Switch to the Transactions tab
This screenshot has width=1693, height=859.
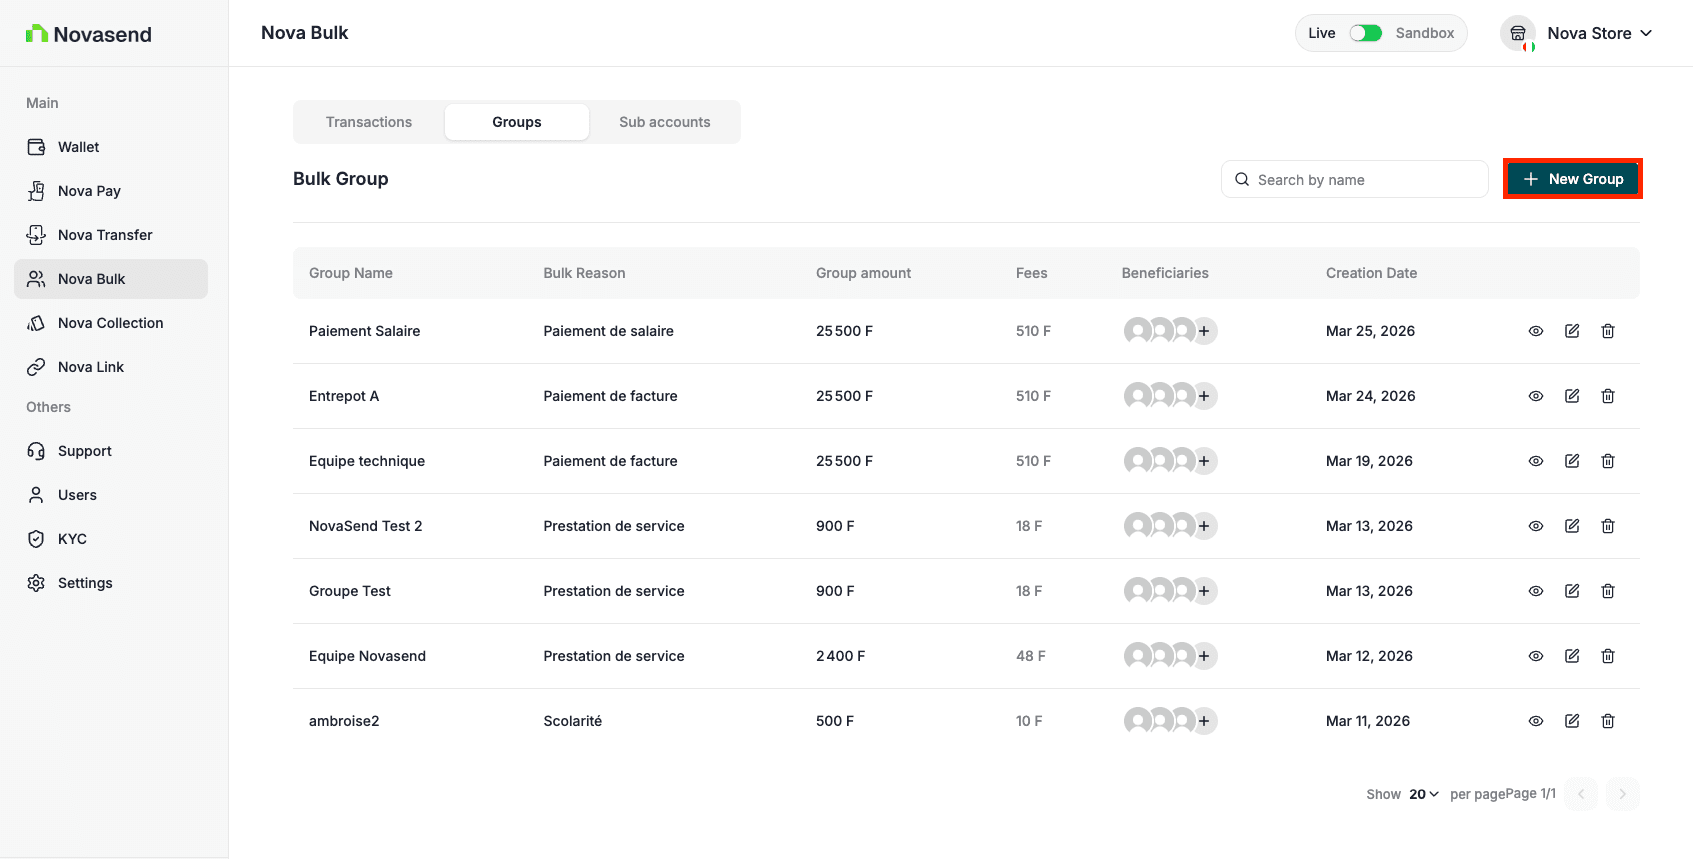tap(369, 122)
